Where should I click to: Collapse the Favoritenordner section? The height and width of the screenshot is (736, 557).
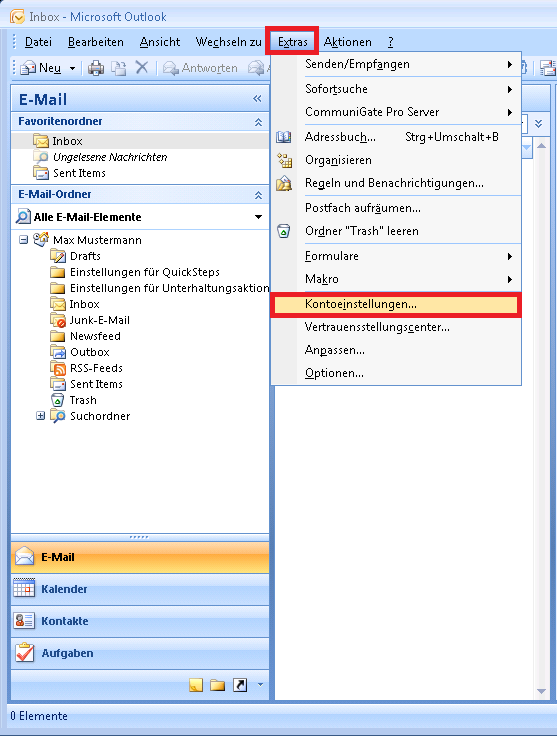[x=258, y=122]
